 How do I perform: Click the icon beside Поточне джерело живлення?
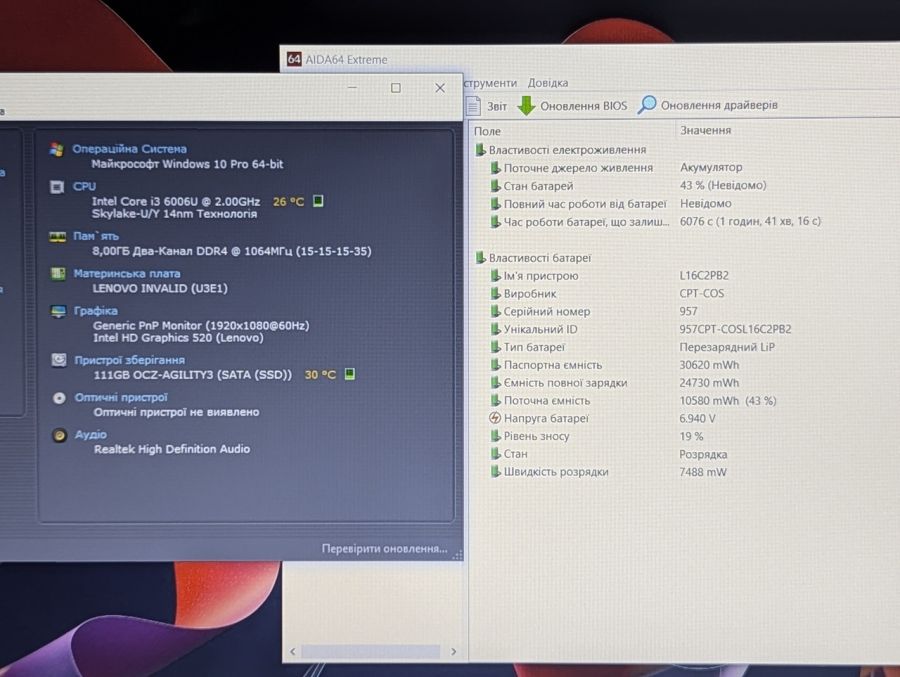point(495,168)
